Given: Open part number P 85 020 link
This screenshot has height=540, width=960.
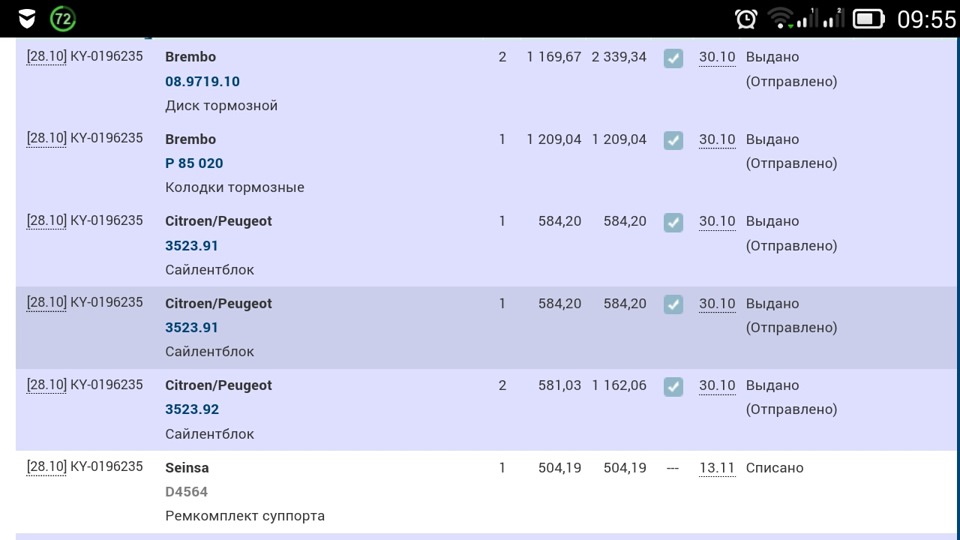Looking at the screenshot, I should pos(194,163).
